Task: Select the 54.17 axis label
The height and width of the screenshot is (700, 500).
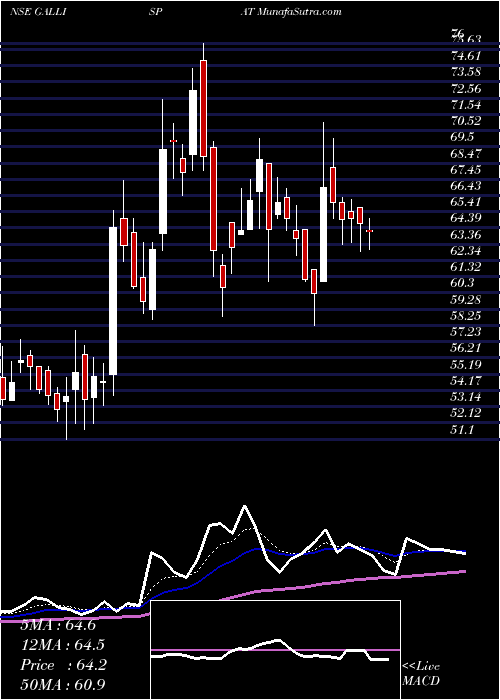Action: pos(466,380)
